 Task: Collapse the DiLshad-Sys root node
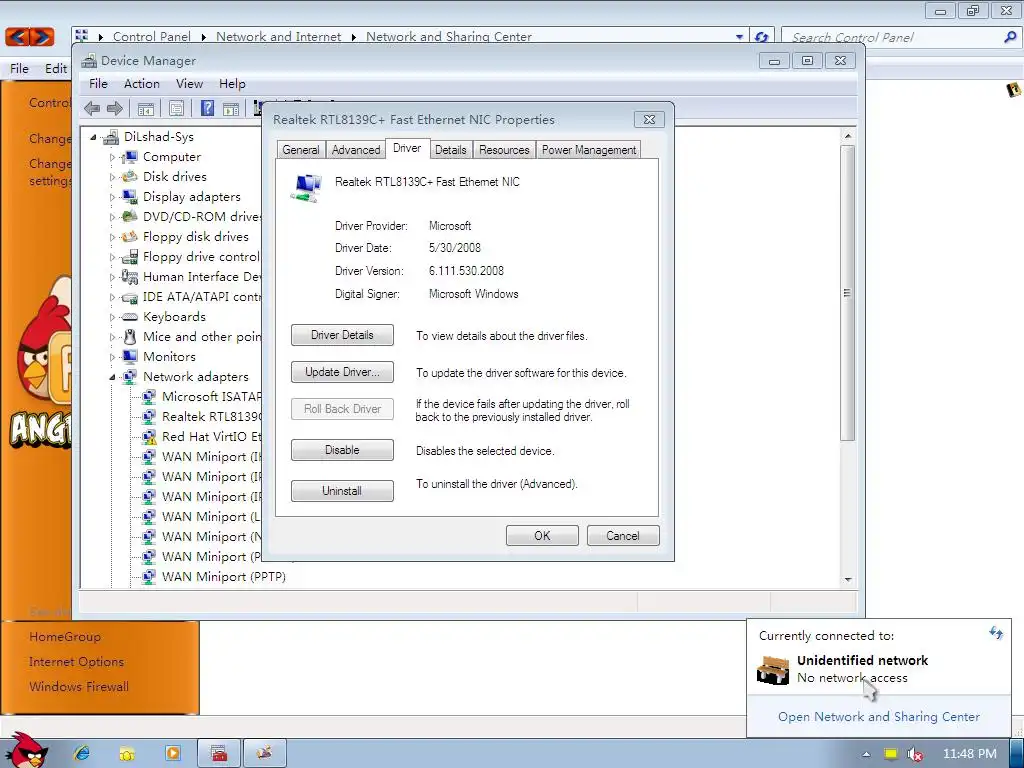93,137
